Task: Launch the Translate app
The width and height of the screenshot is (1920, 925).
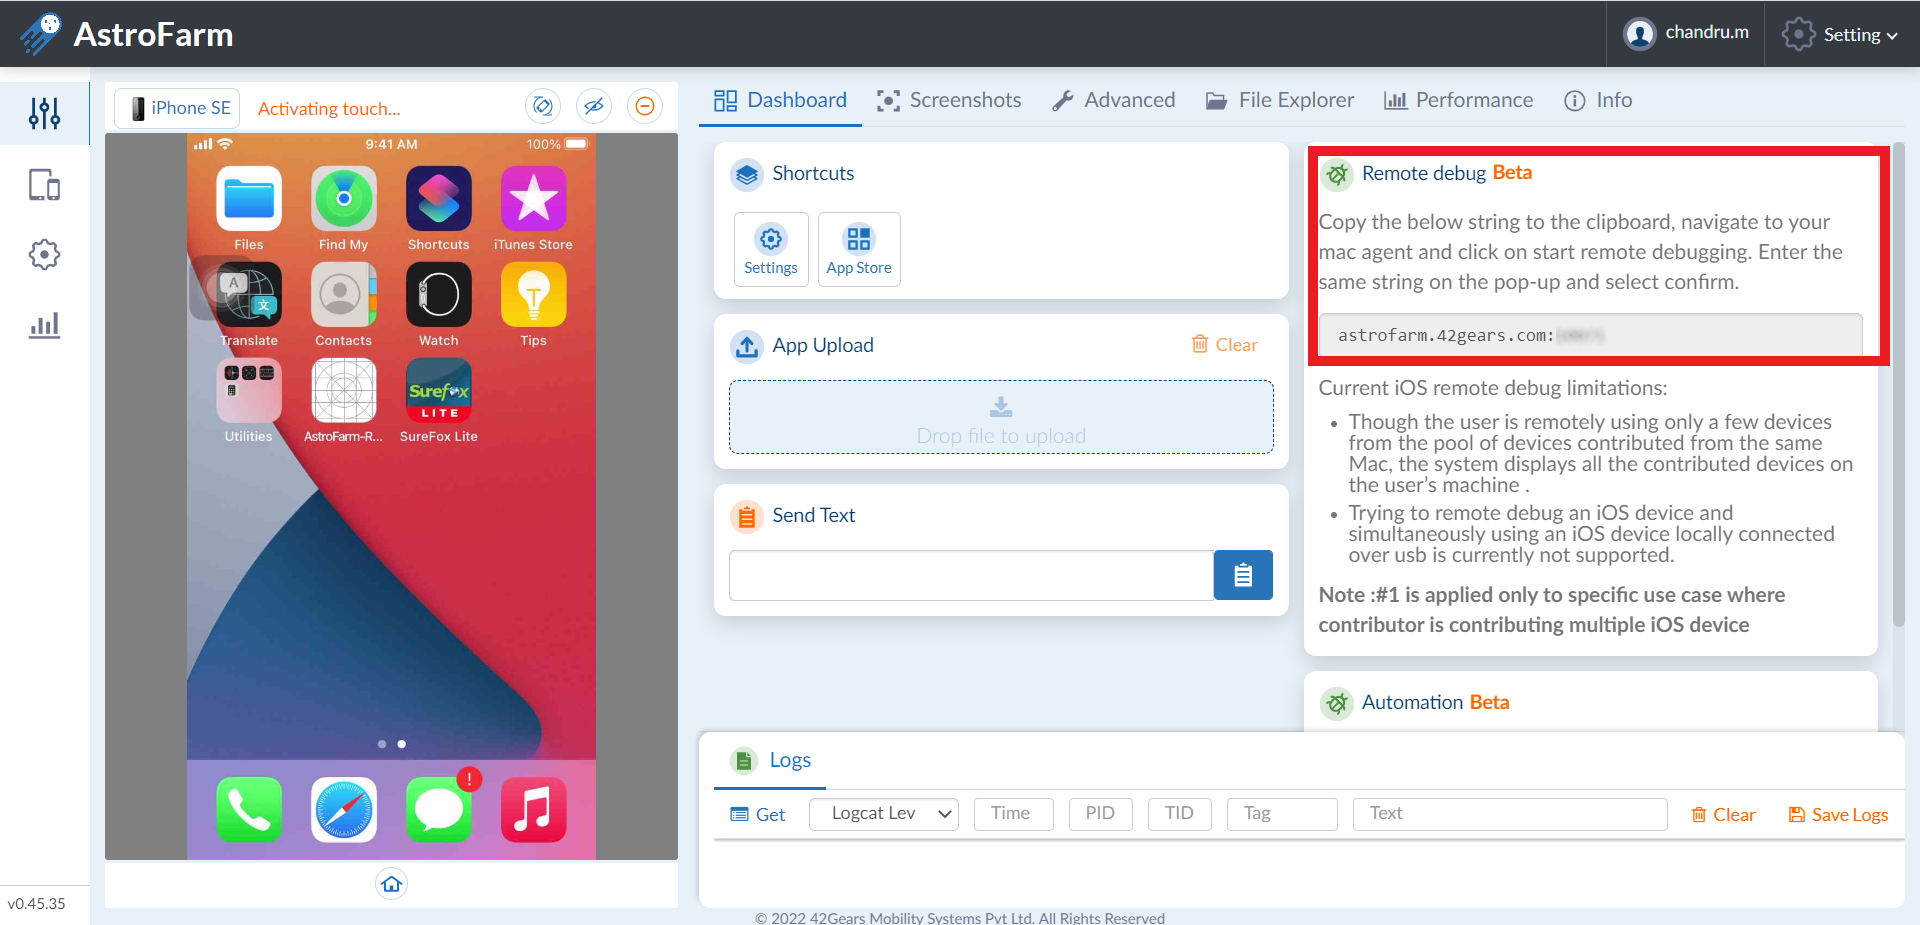Action: (x=249, y=294)
